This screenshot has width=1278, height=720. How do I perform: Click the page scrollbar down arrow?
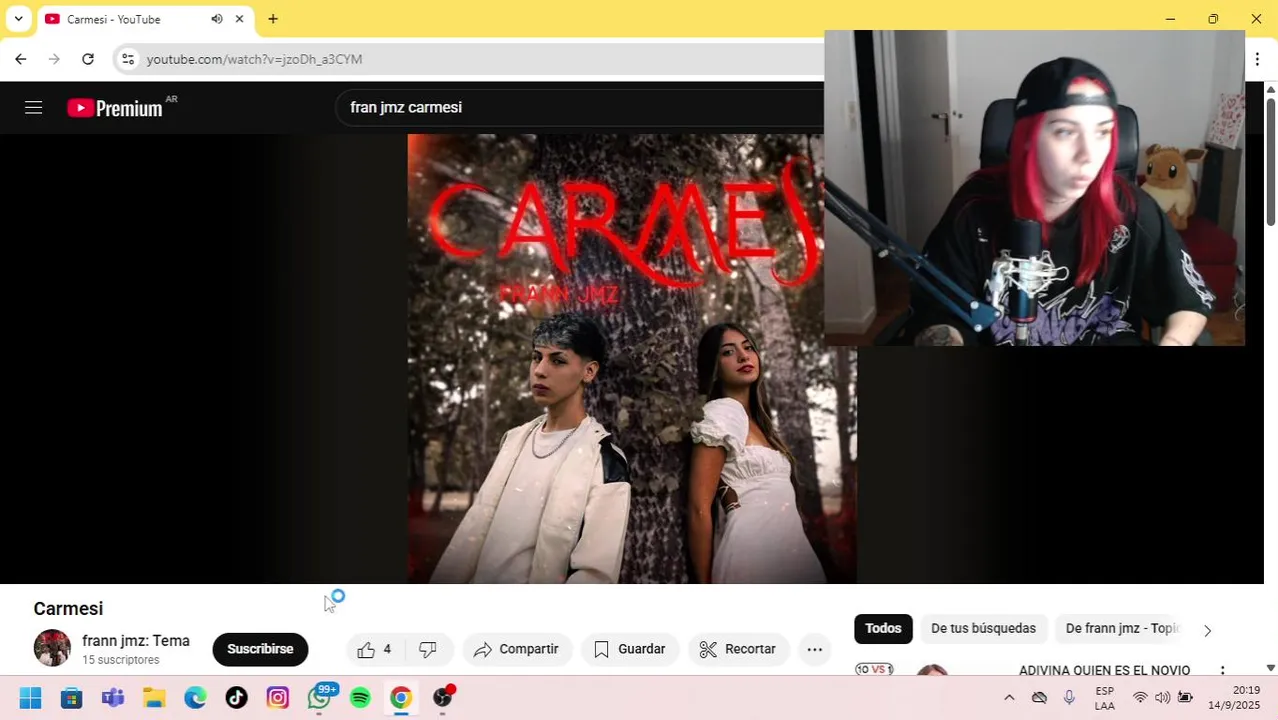click(1271, 667)
